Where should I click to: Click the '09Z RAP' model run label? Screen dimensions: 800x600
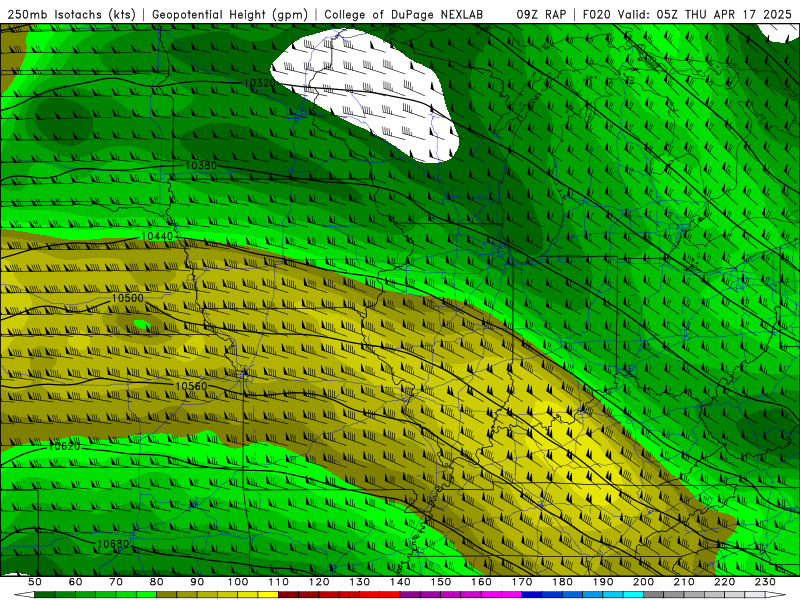click(x=541, y=14)
